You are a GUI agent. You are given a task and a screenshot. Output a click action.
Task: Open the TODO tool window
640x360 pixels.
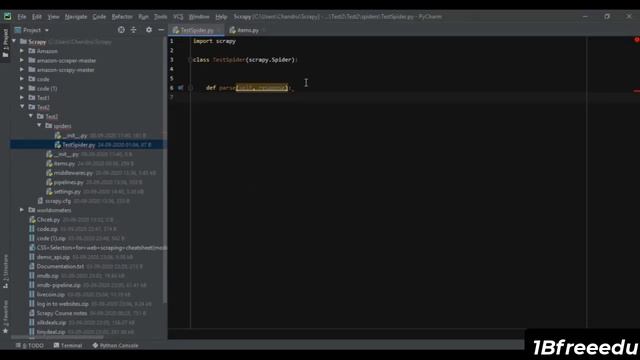coord(29,345)
